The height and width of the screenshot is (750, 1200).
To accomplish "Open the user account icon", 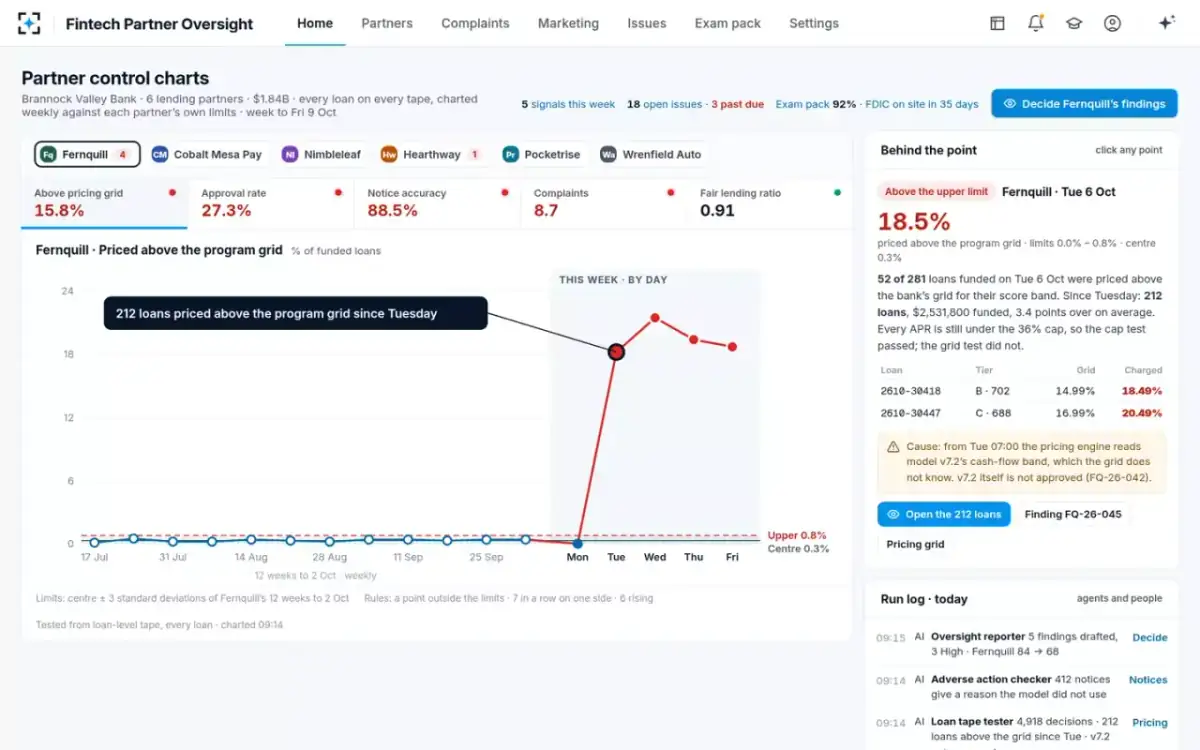I will (1112, 23).
